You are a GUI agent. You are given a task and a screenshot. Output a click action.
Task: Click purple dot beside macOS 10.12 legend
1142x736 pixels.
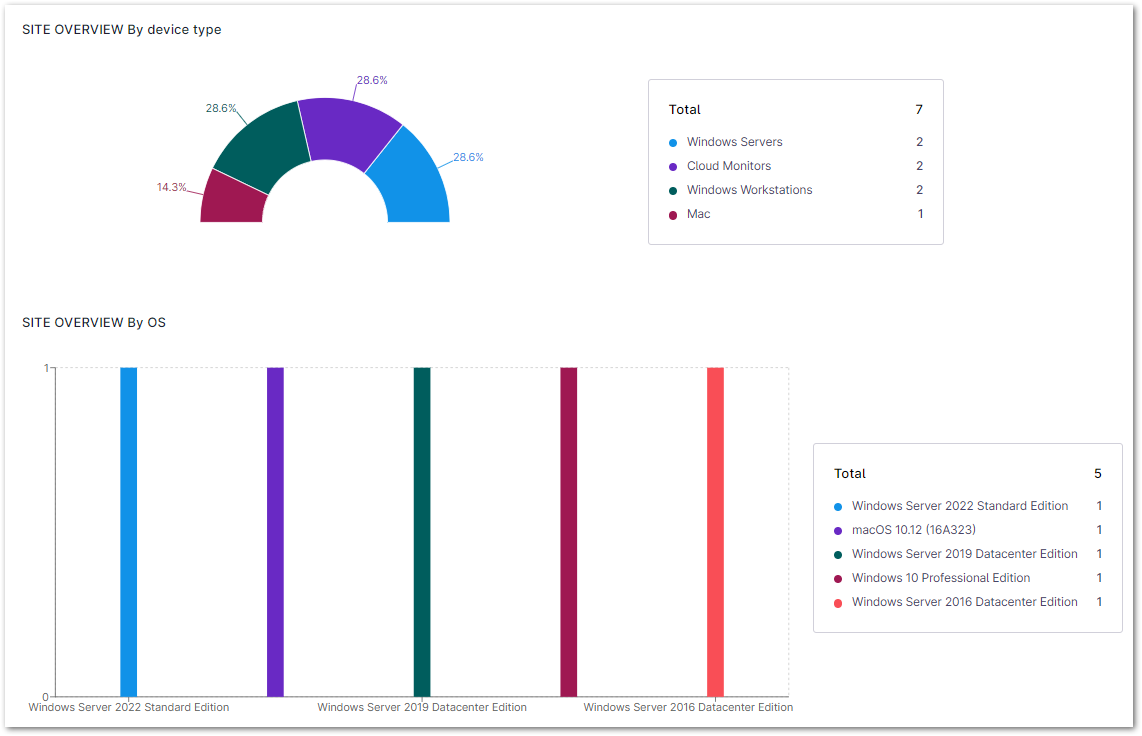(838, 531)
